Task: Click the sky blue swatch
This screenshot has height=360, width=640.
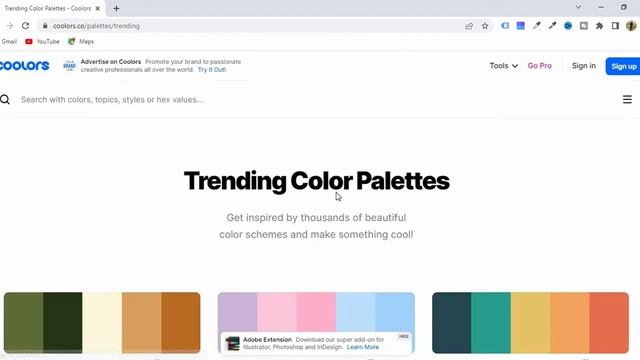Action: click(395, 312)
